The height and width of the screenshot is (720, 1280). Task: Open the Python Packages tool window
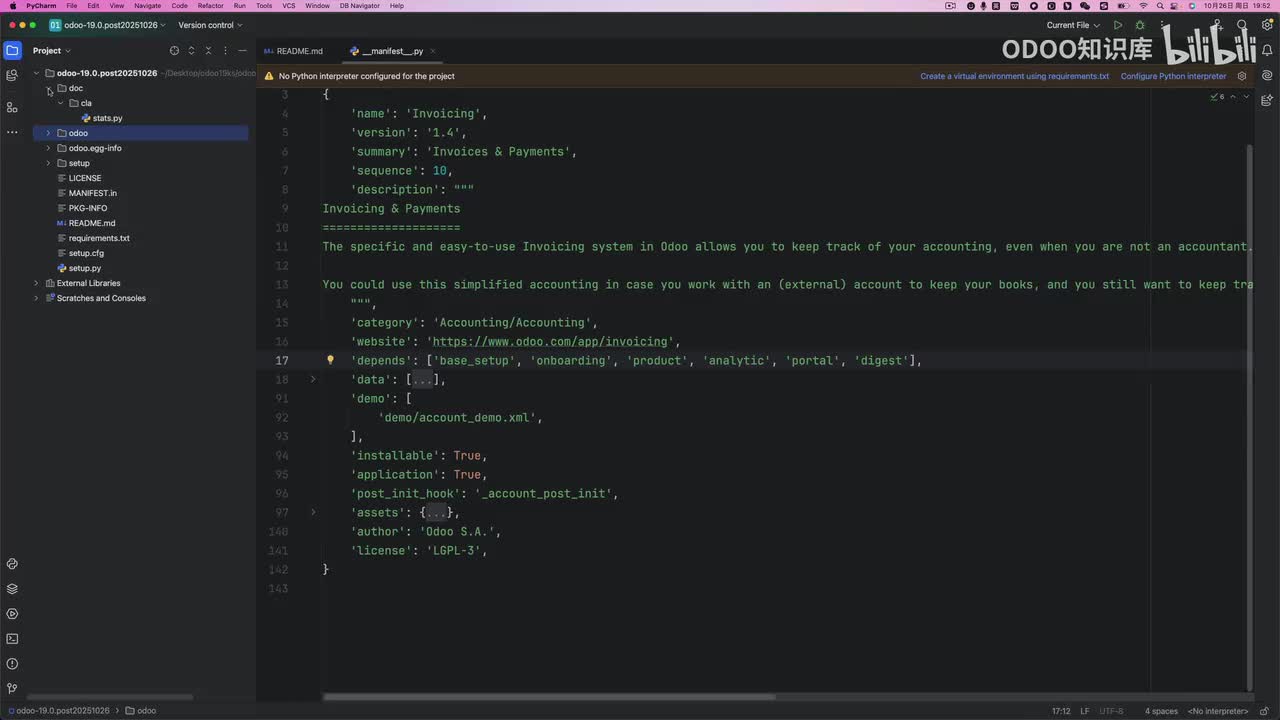(12, 589)
